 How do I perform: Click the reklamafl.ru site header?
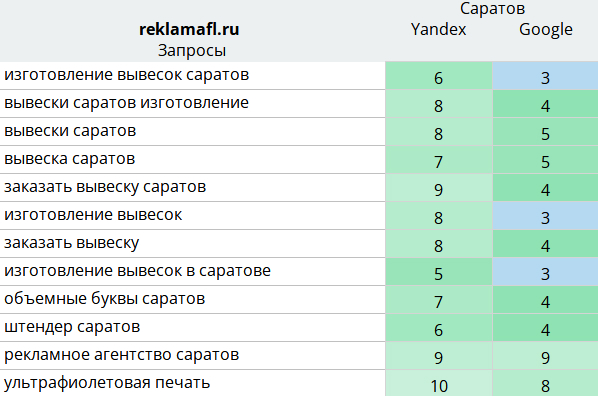[189, 29]
